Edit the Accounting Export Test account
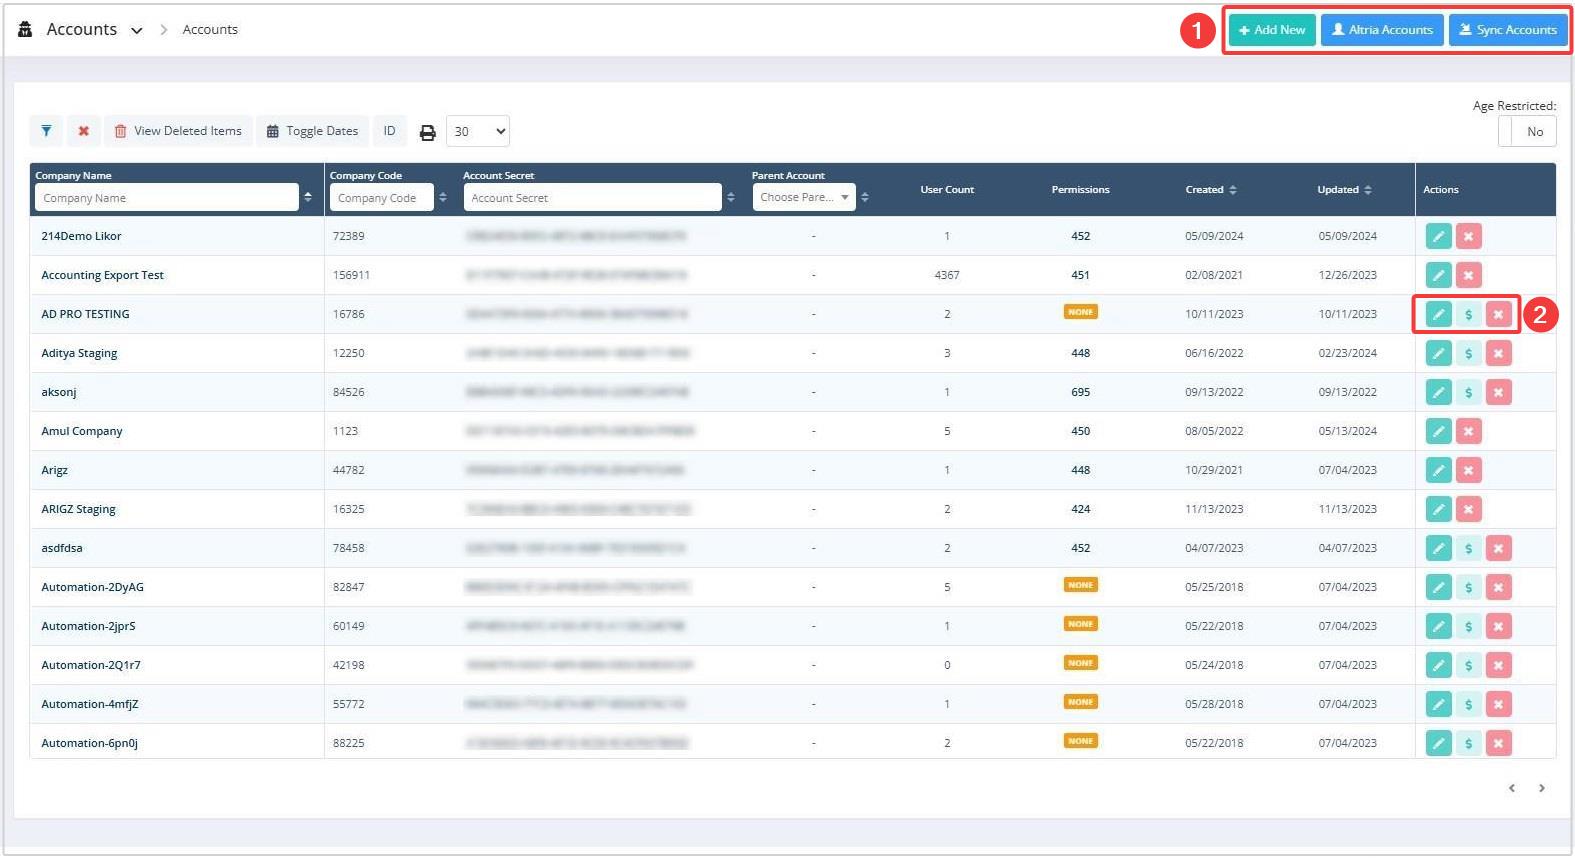 pyautogui.click(x=1438, y=275)
